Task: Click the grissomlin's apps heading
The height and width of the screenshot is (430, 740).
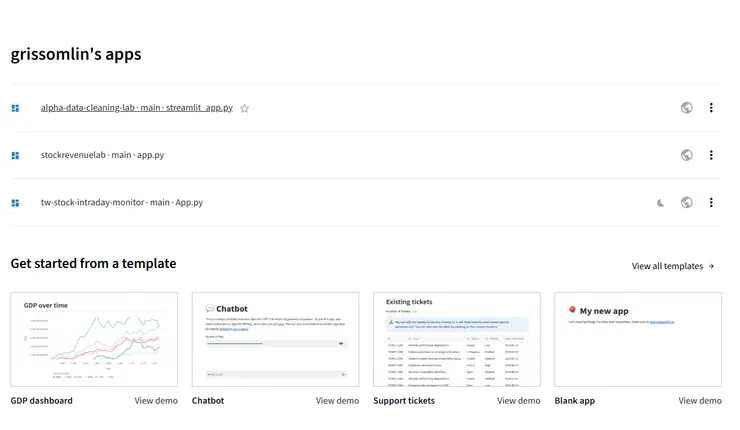Action: (x=76, y=54)
